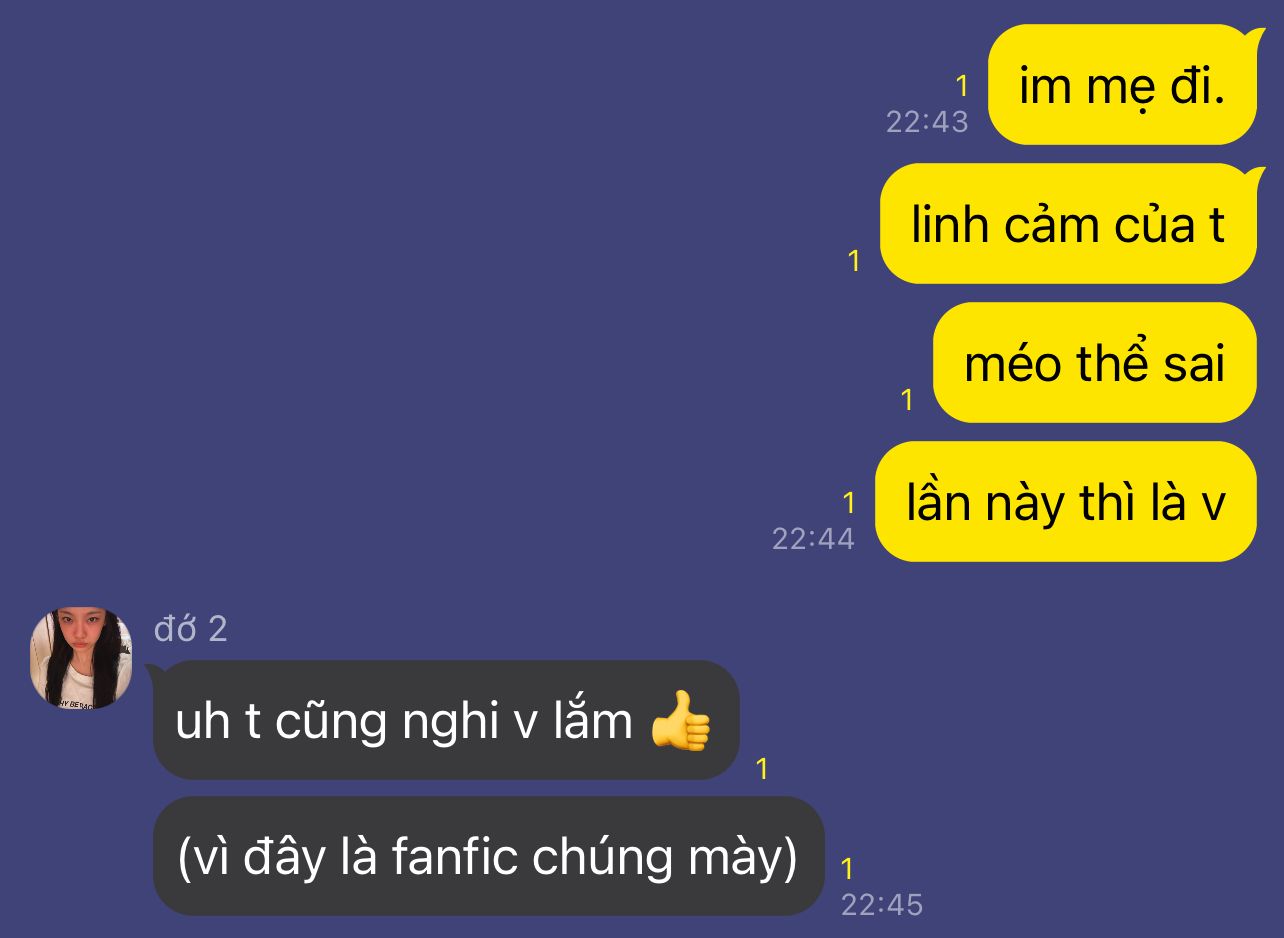The height and width of the screenshot is (938, 1284).
Task: Tap the 22:45 timestamp
Action: pyautogui.click(x=882, y=905)
